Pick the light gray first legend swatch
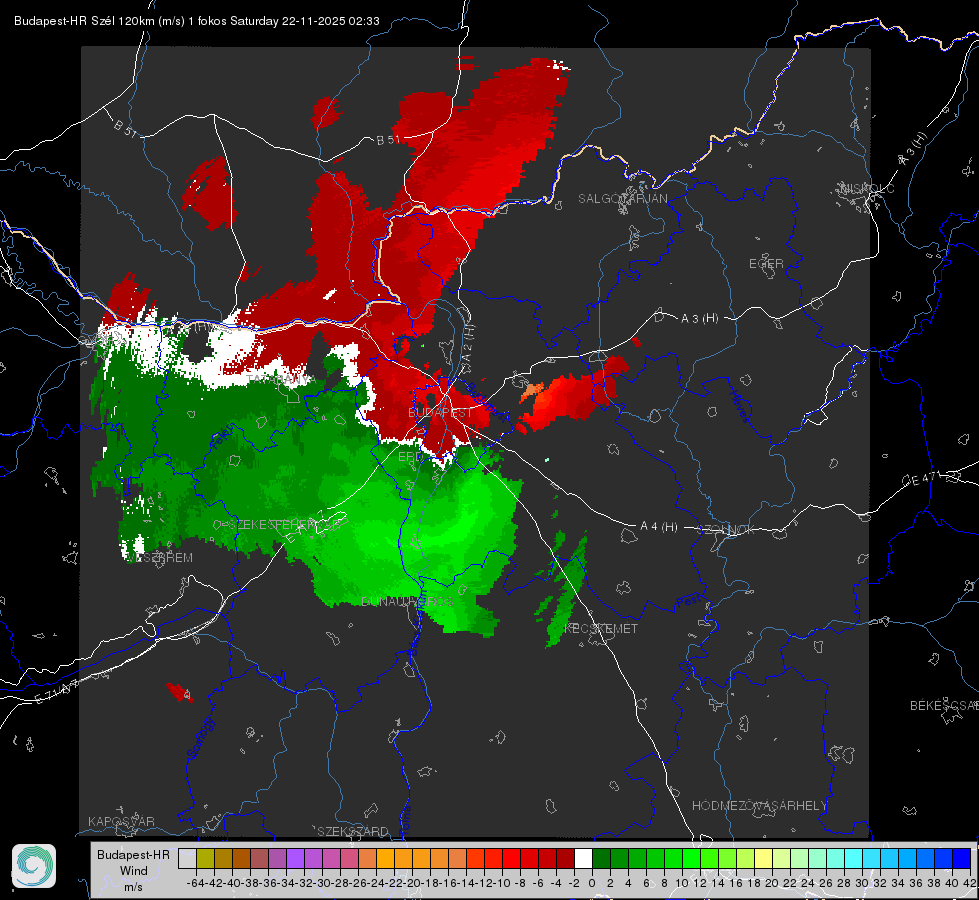979x900 pixels. [x=187, y=858]
